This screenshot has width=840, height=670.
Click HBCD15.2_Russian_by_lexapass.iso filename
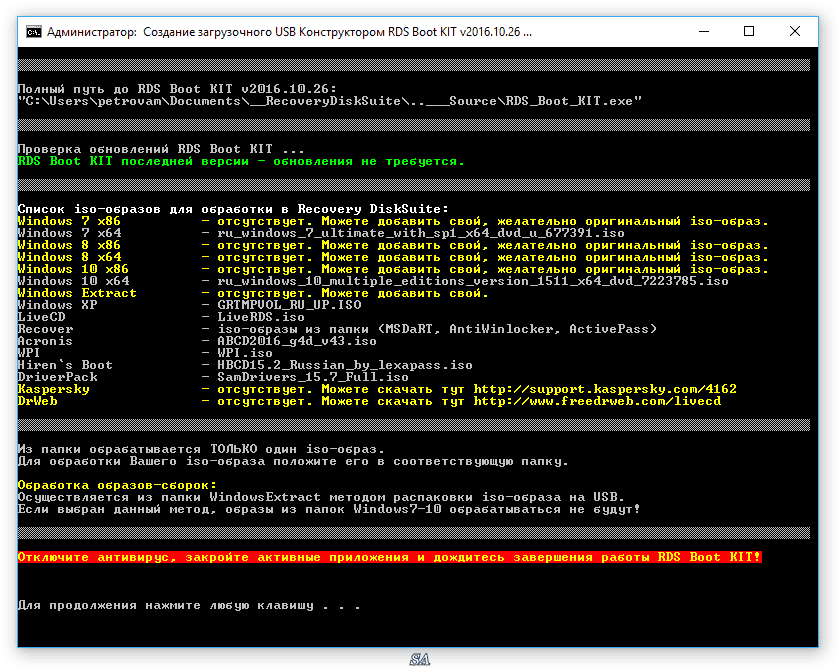pos(344,365)
